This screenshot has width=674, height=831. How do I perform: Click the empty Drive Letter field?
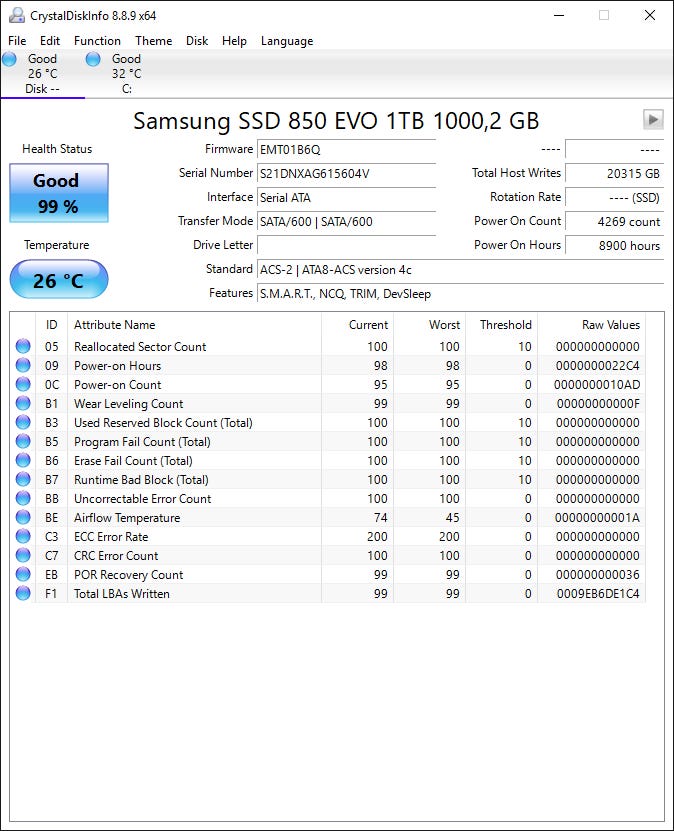click(x=347, y=245)
